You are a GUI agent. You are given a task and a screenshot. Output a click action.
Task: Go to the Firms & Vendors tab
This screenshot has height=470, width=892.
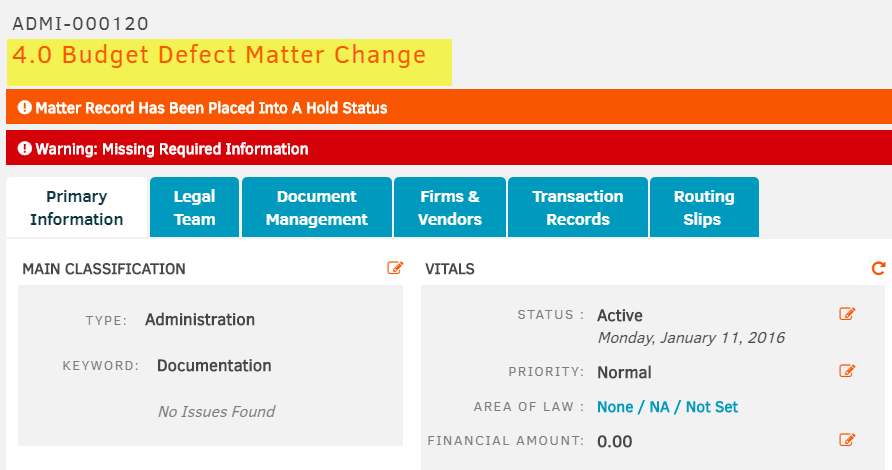(x=450, y=207)
